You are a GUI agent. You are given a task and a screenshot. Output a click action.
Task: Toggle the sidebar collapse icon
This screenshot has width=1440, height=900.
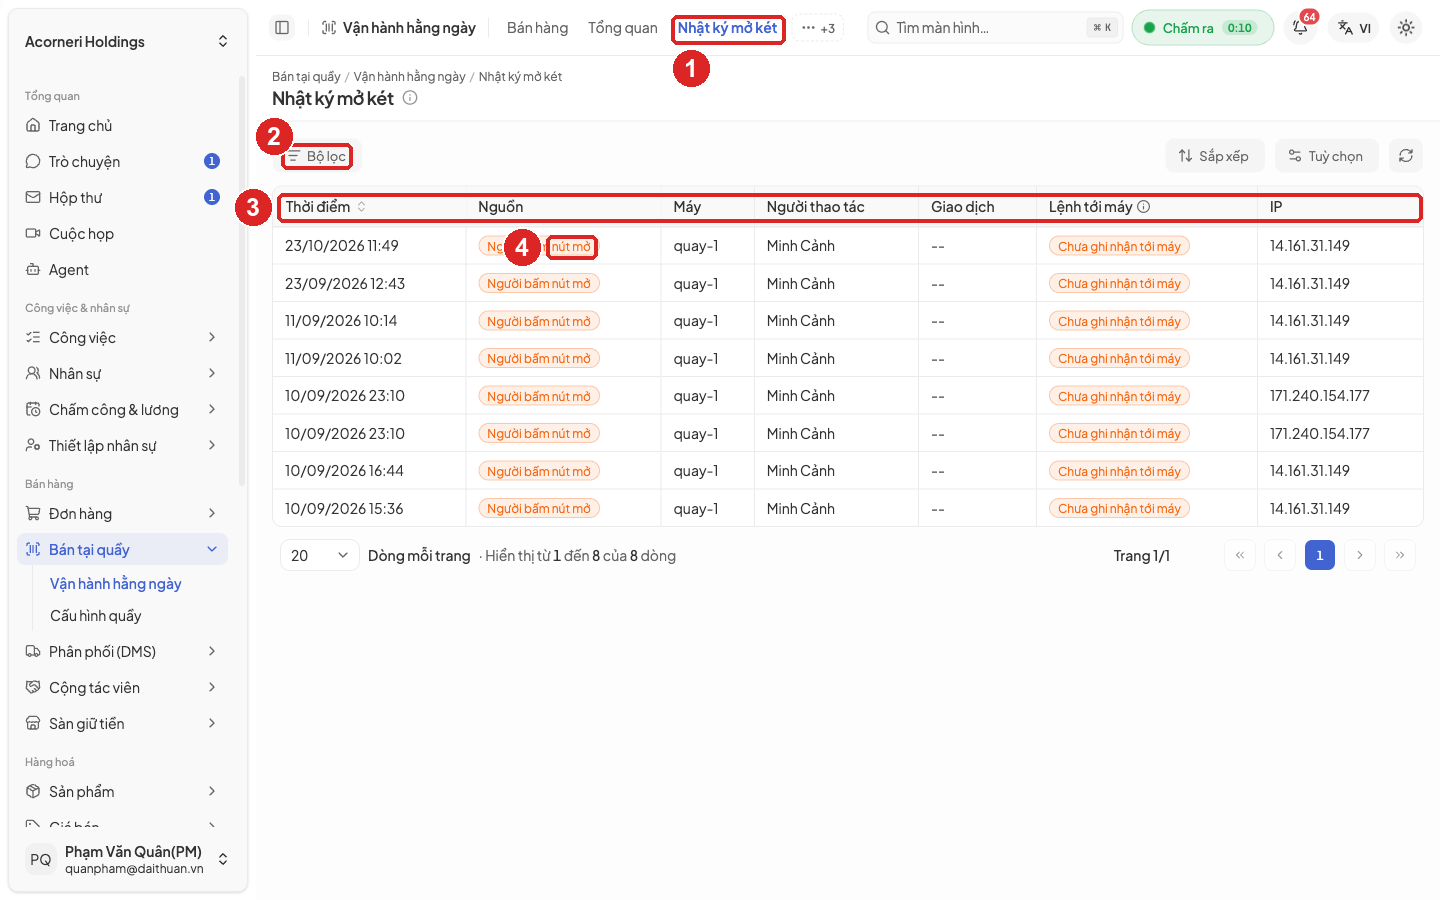(x=282, y=28)
